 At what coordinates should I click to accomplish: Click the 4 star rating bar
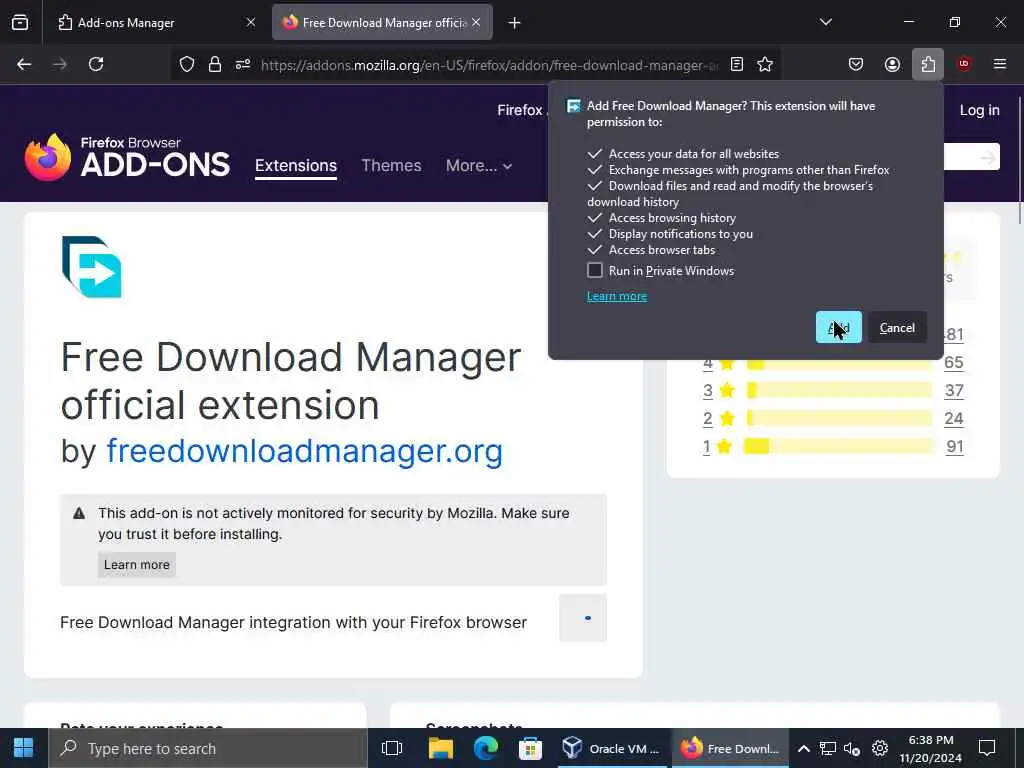click(x=839, y=363)
